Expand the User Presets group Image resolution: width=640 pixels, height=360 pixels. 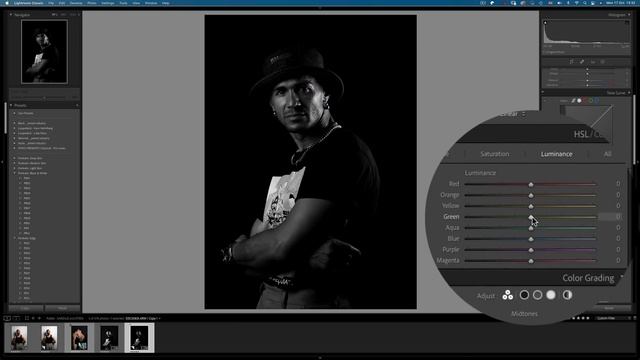tap(14, 113)
